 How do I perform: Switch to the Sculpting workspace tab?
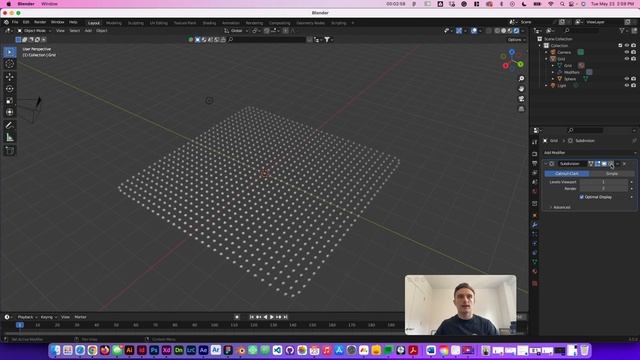(x=136, y=23)
